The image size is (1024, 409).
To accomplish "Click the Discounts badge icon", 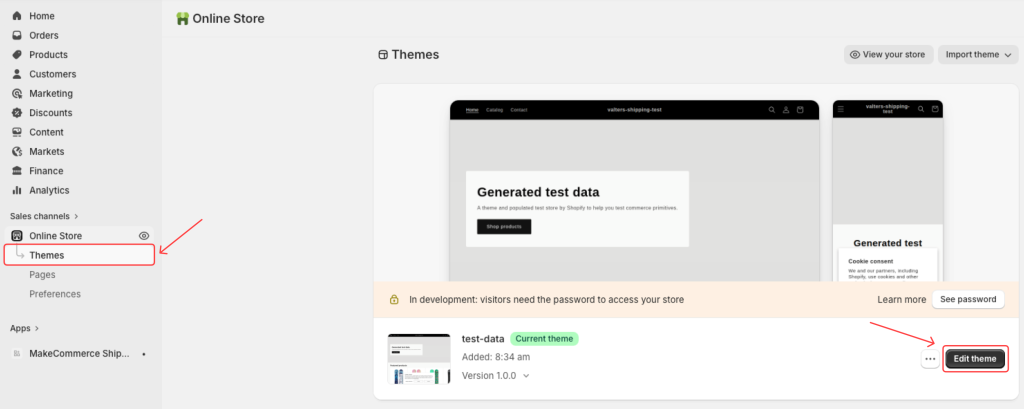I will tap(16, 113).
